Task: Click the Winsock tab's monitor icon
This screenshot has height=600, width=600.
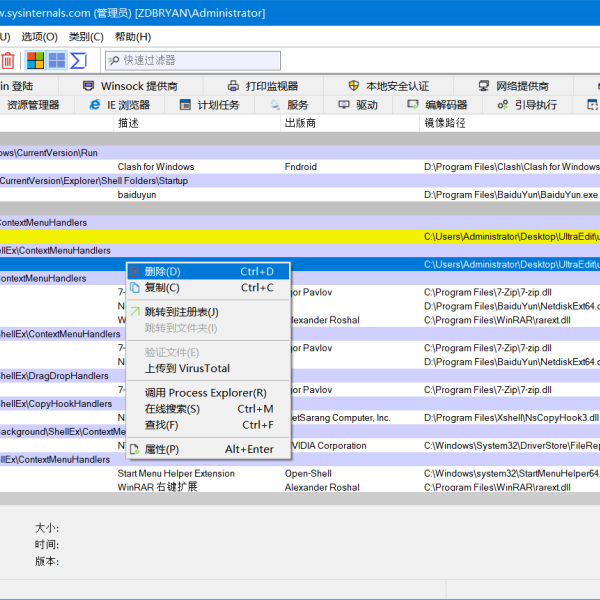Action: pyautogui.click(x=88, y=86)
